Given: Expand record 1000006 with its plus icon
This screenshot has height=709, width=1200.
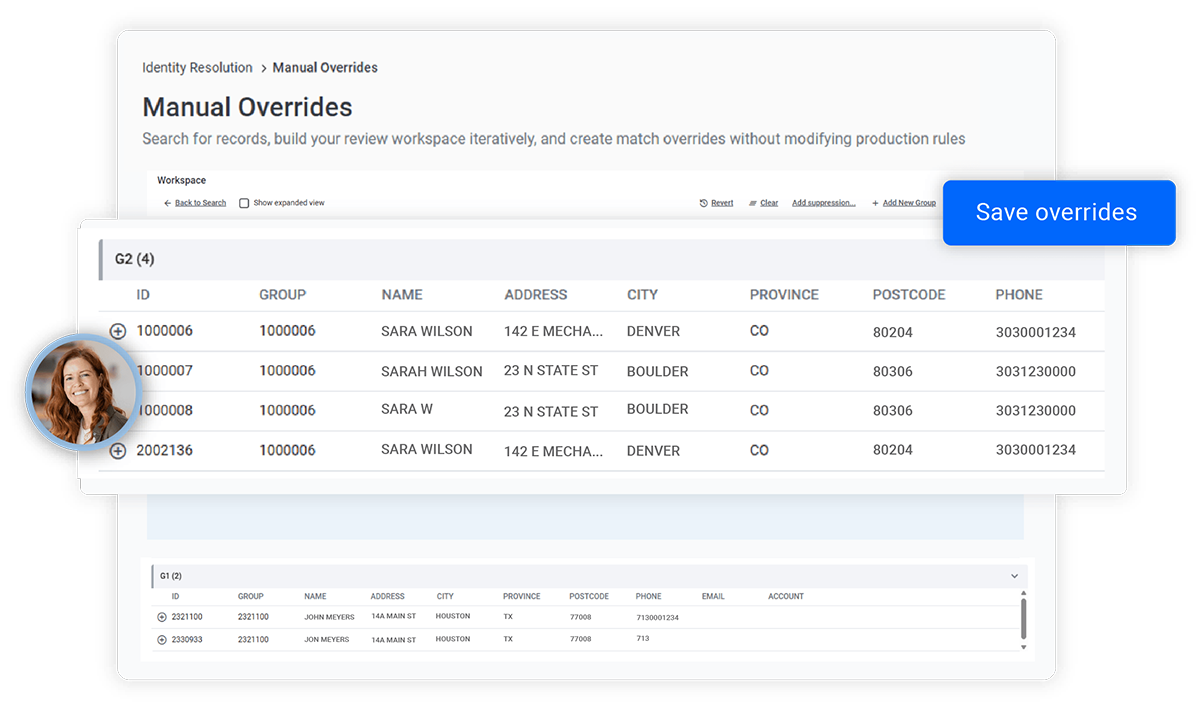Looking at the screenshot, I should 118,331.
